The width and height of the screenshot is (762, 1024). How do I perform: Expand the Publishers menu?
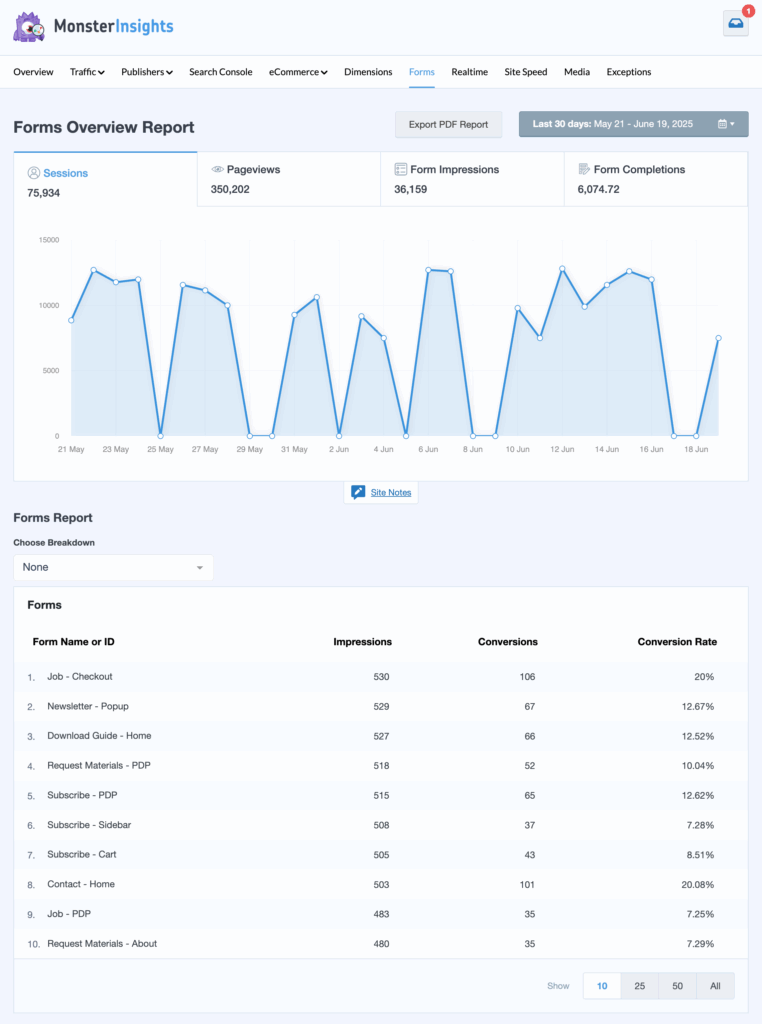tap(147, 72)
